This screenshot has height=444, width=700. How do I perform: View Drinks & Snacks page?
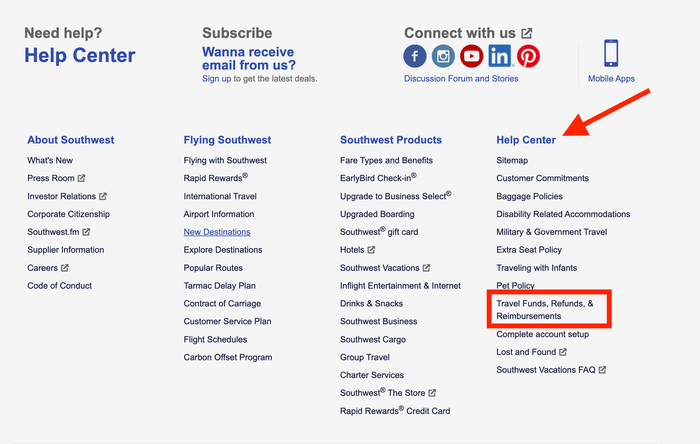[x=371, y=303]
